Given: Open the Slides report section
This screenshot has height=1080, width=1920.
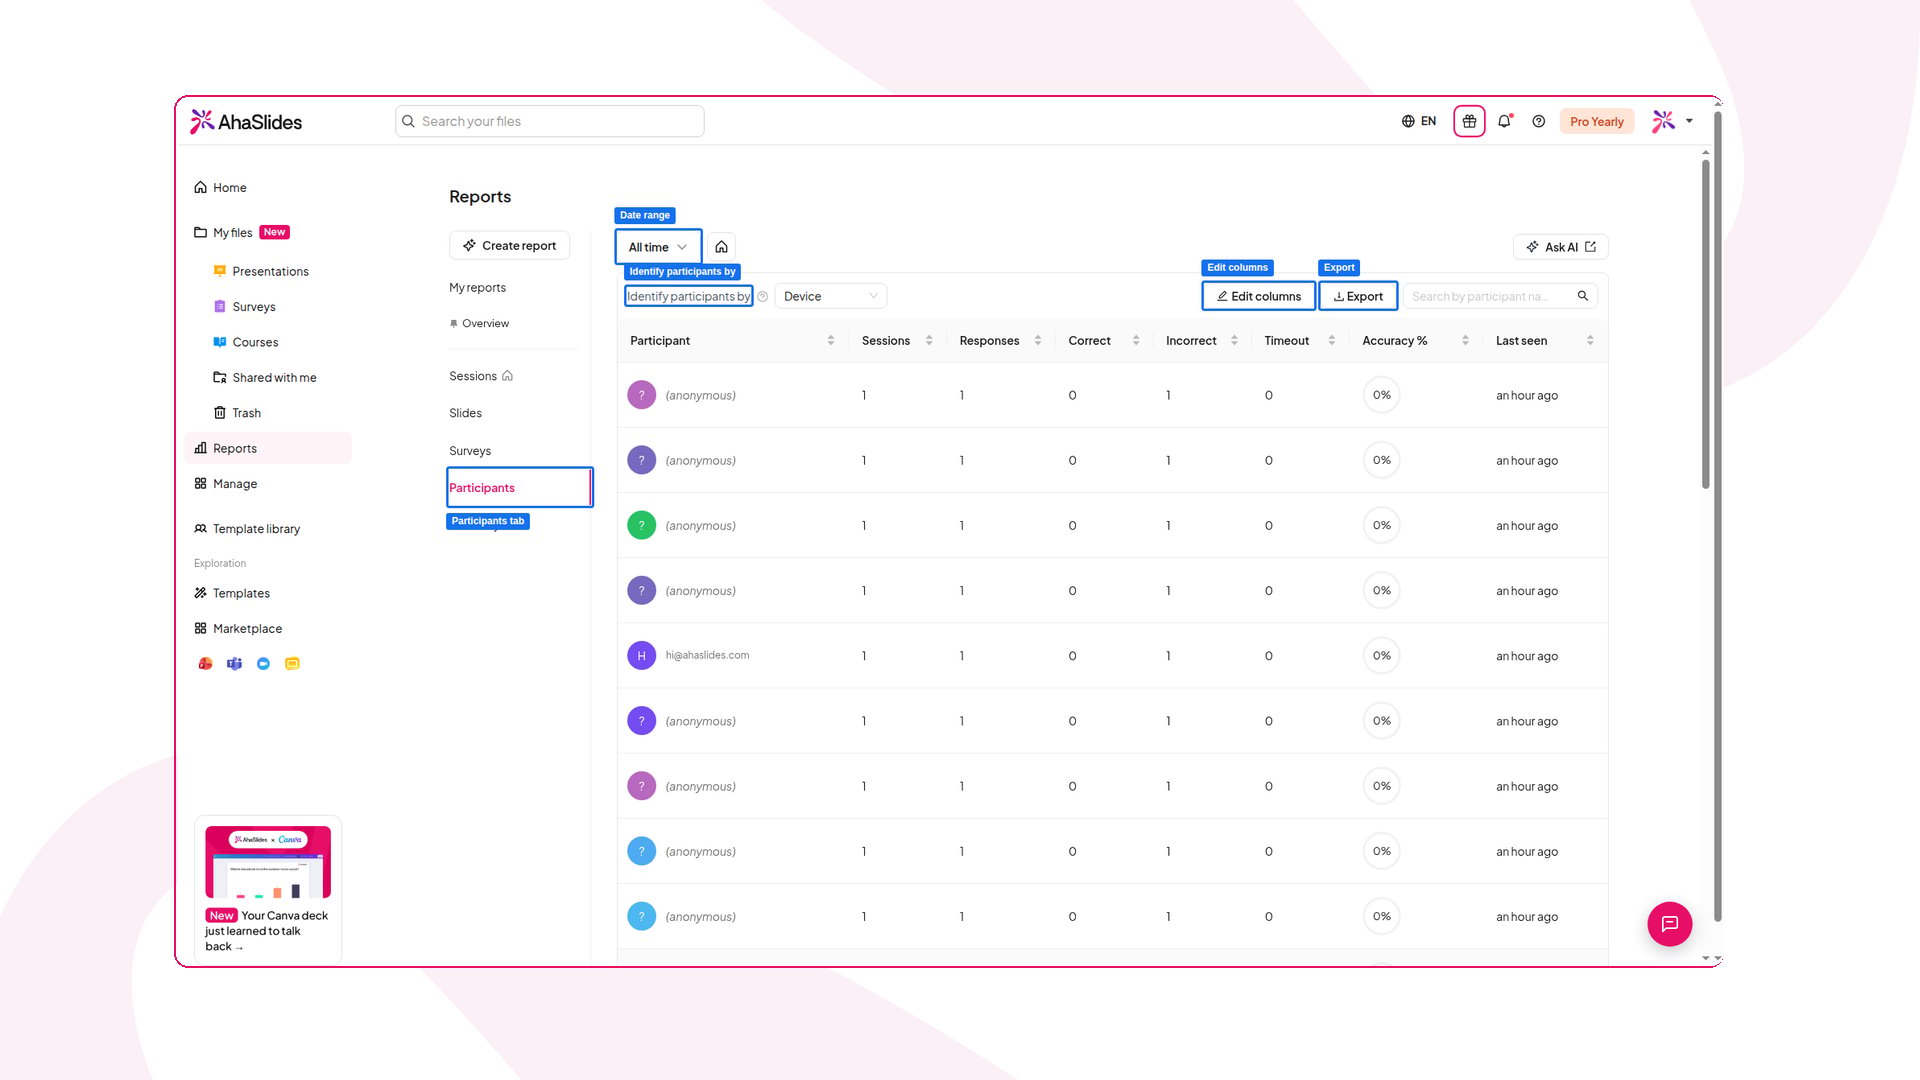Looking at the screenshot, I should coord(465,413).
